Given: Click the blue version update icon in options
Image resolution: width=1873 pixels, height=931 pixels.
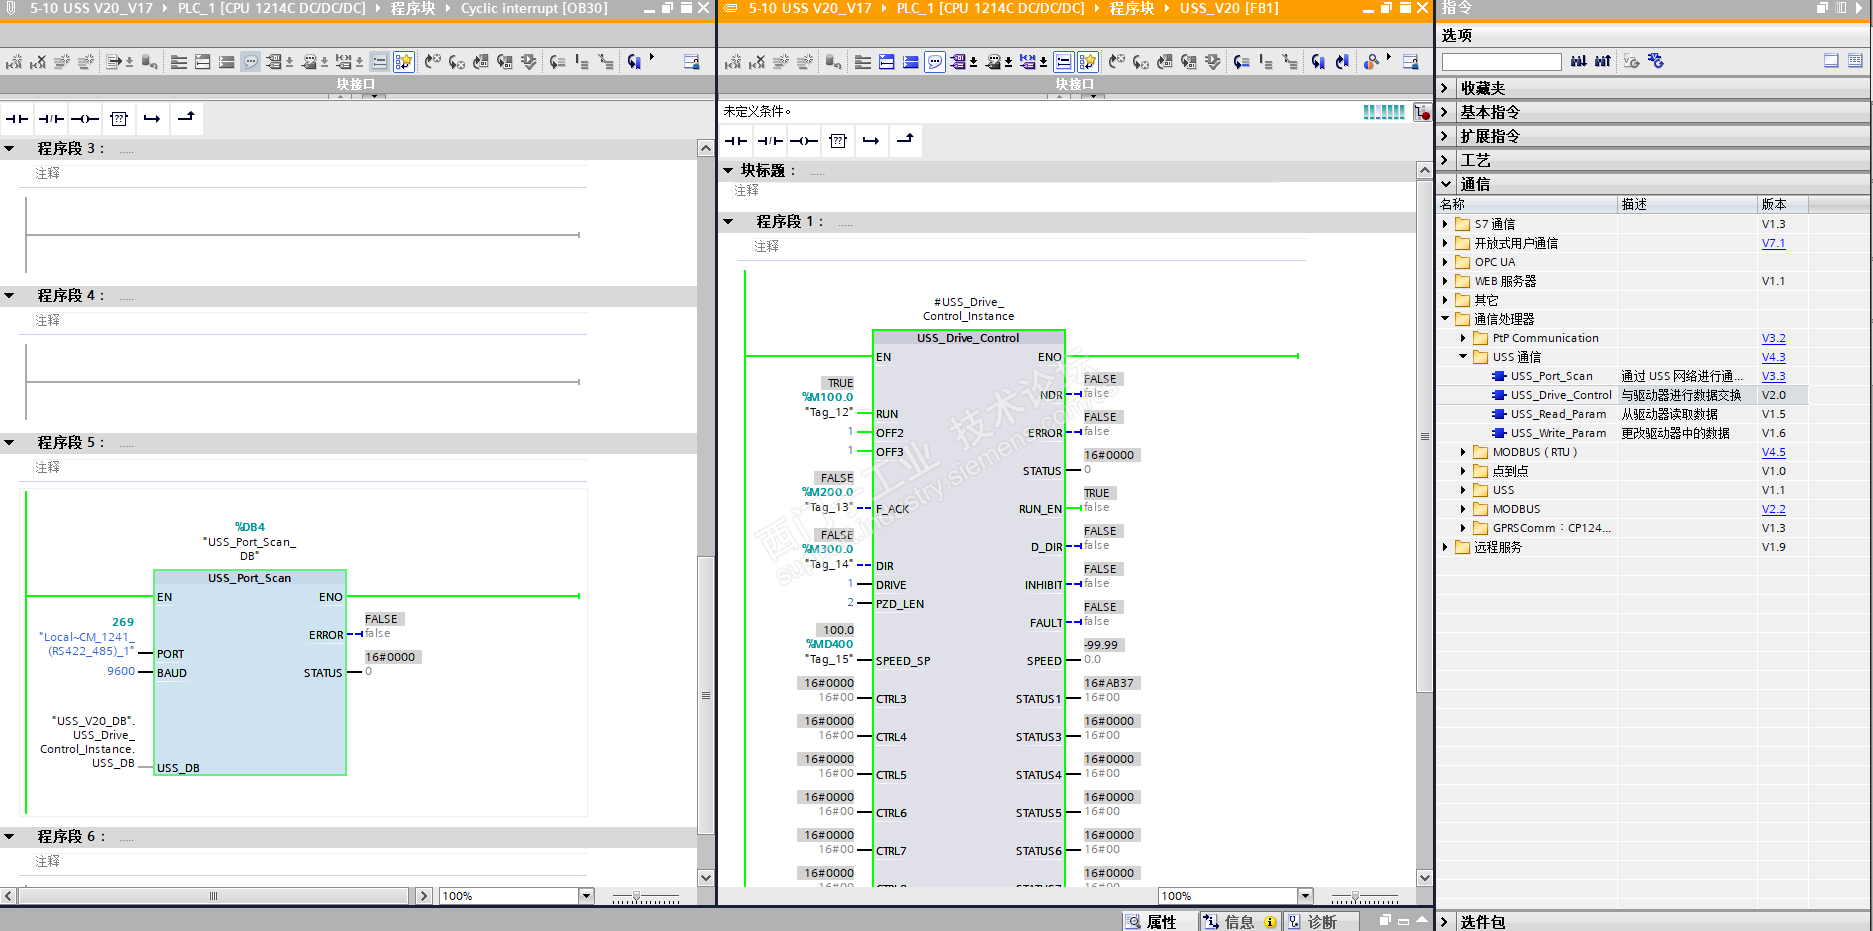Looking at the screenshot, I should click(1656, 61).
